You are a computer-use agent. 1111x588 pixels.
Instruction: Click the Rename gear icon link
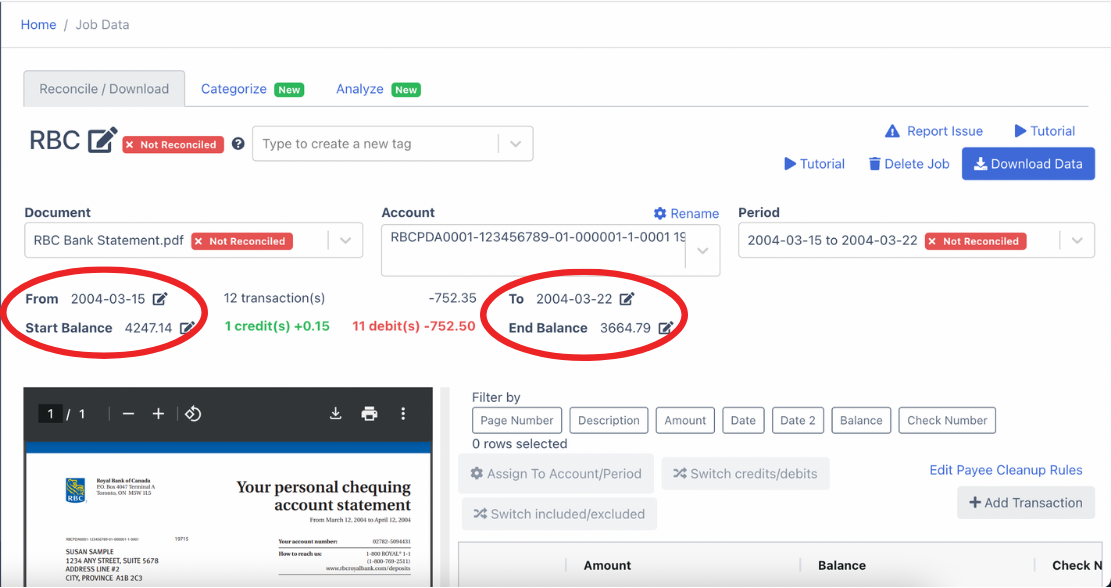coord(686,213)
